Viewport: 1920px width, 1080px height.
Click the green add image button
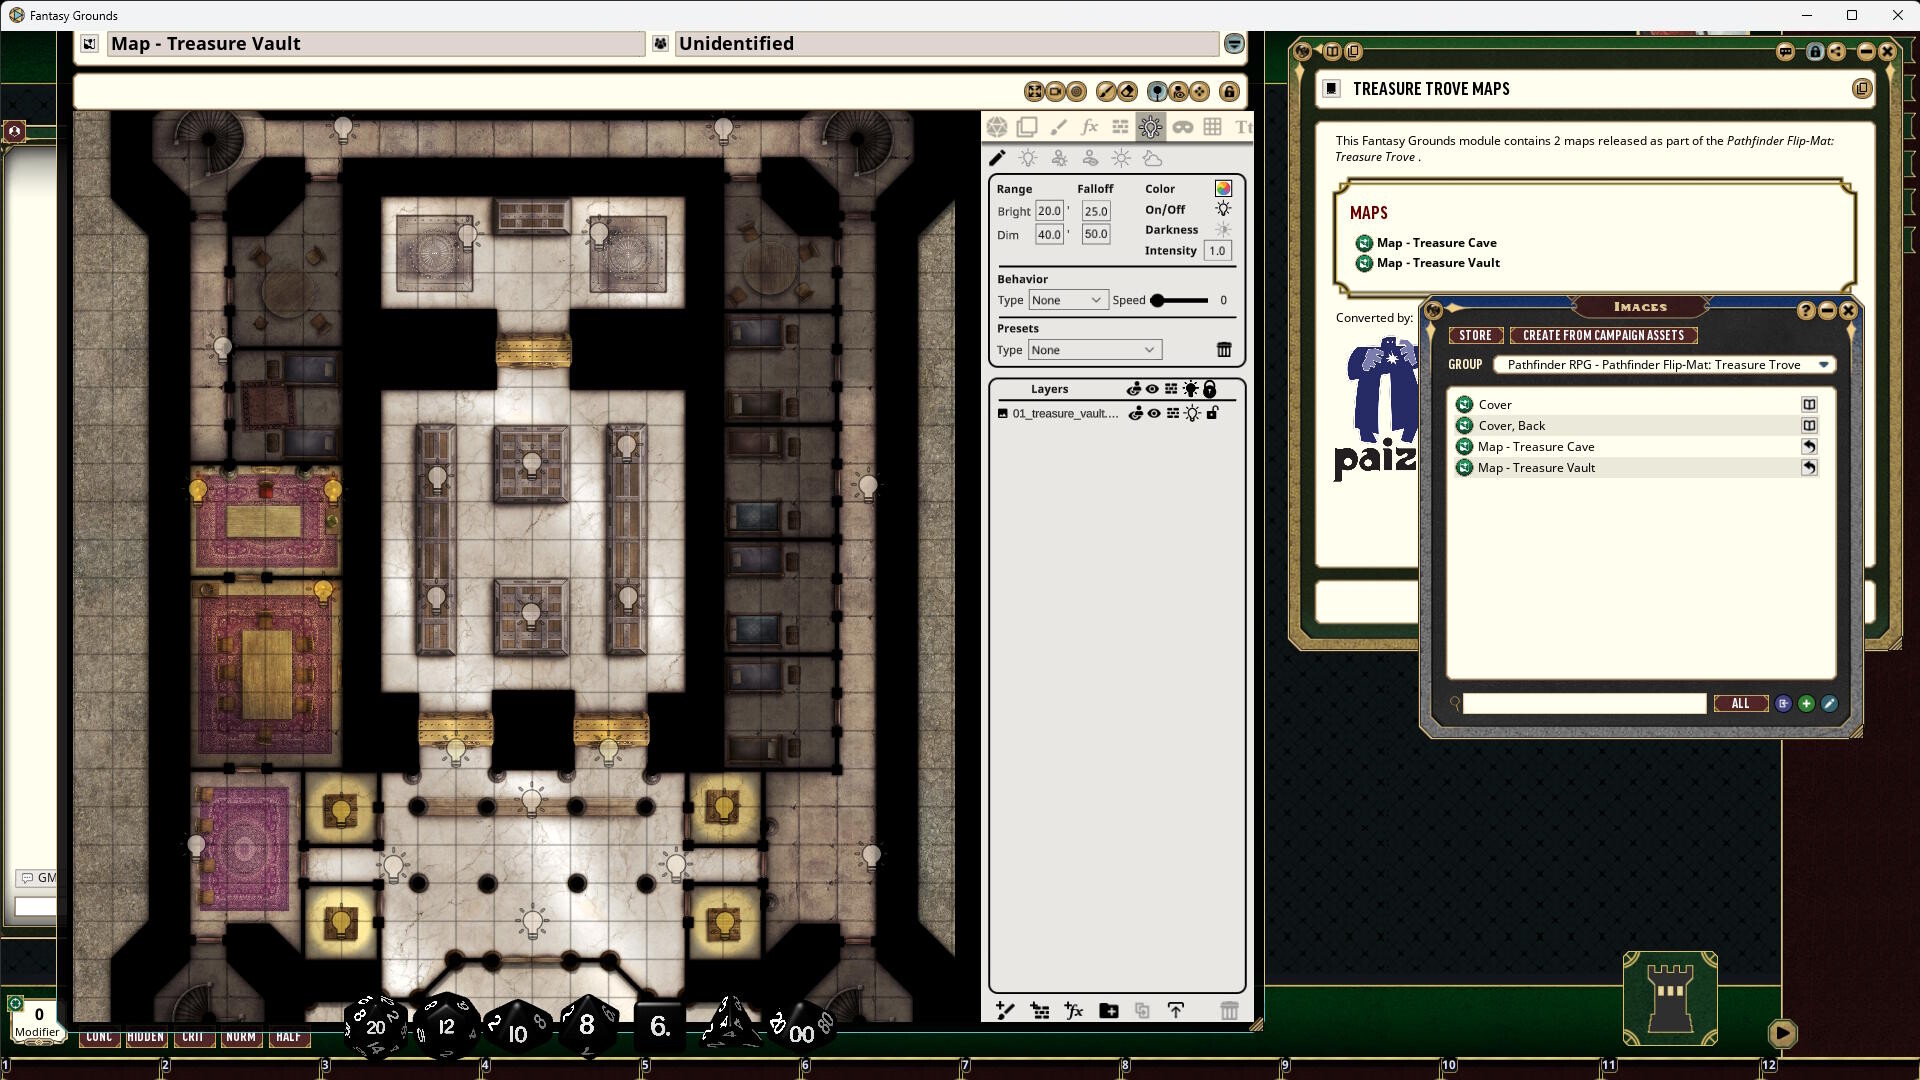tap(1806, 704)
